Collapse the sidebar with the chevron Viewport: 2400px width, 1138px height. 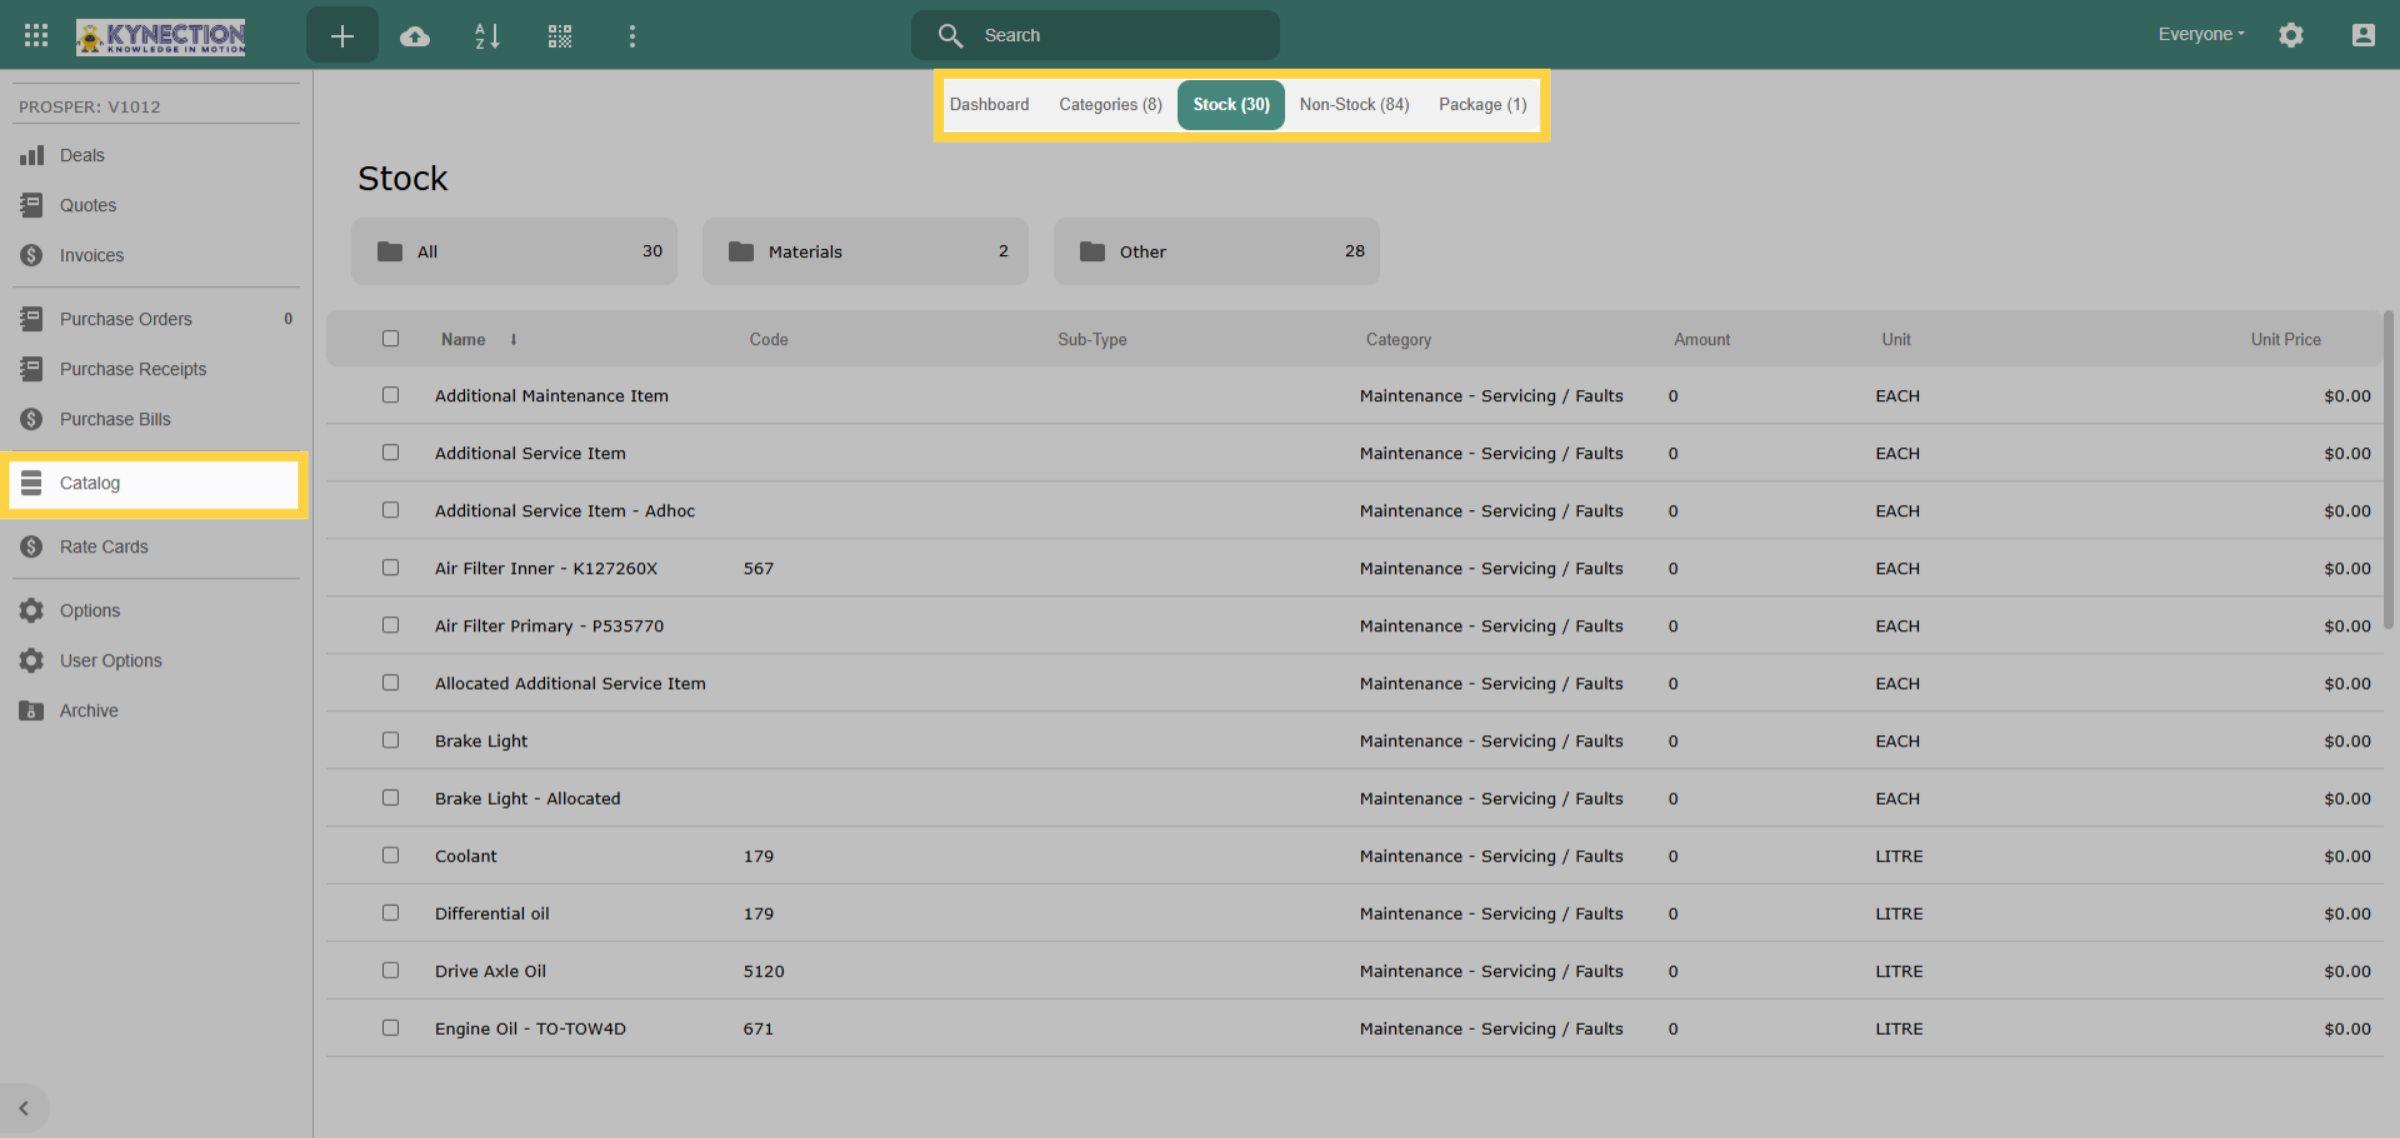point(24,1108)
